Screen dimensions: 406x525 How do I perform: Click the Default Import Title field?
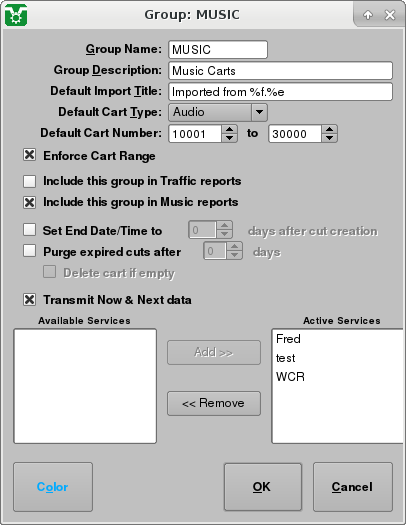click(280, 92)
